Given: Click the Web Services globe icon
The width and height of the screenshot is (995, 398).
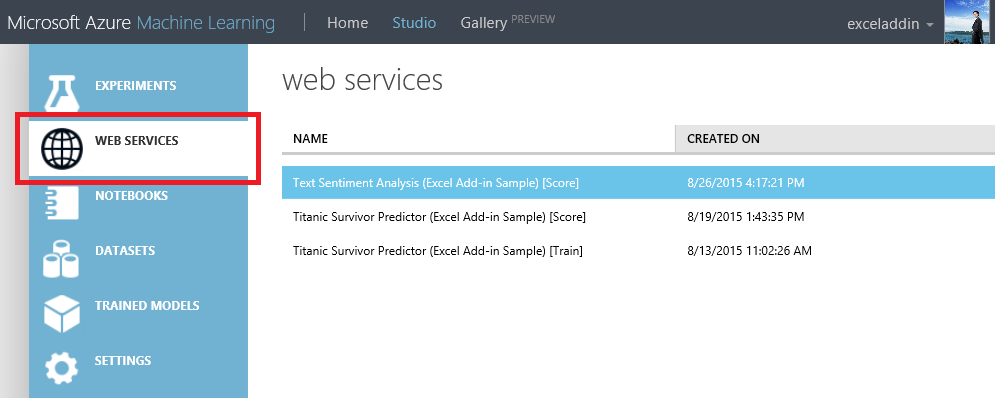Looking at the screenshot, I should coord(62,149).
